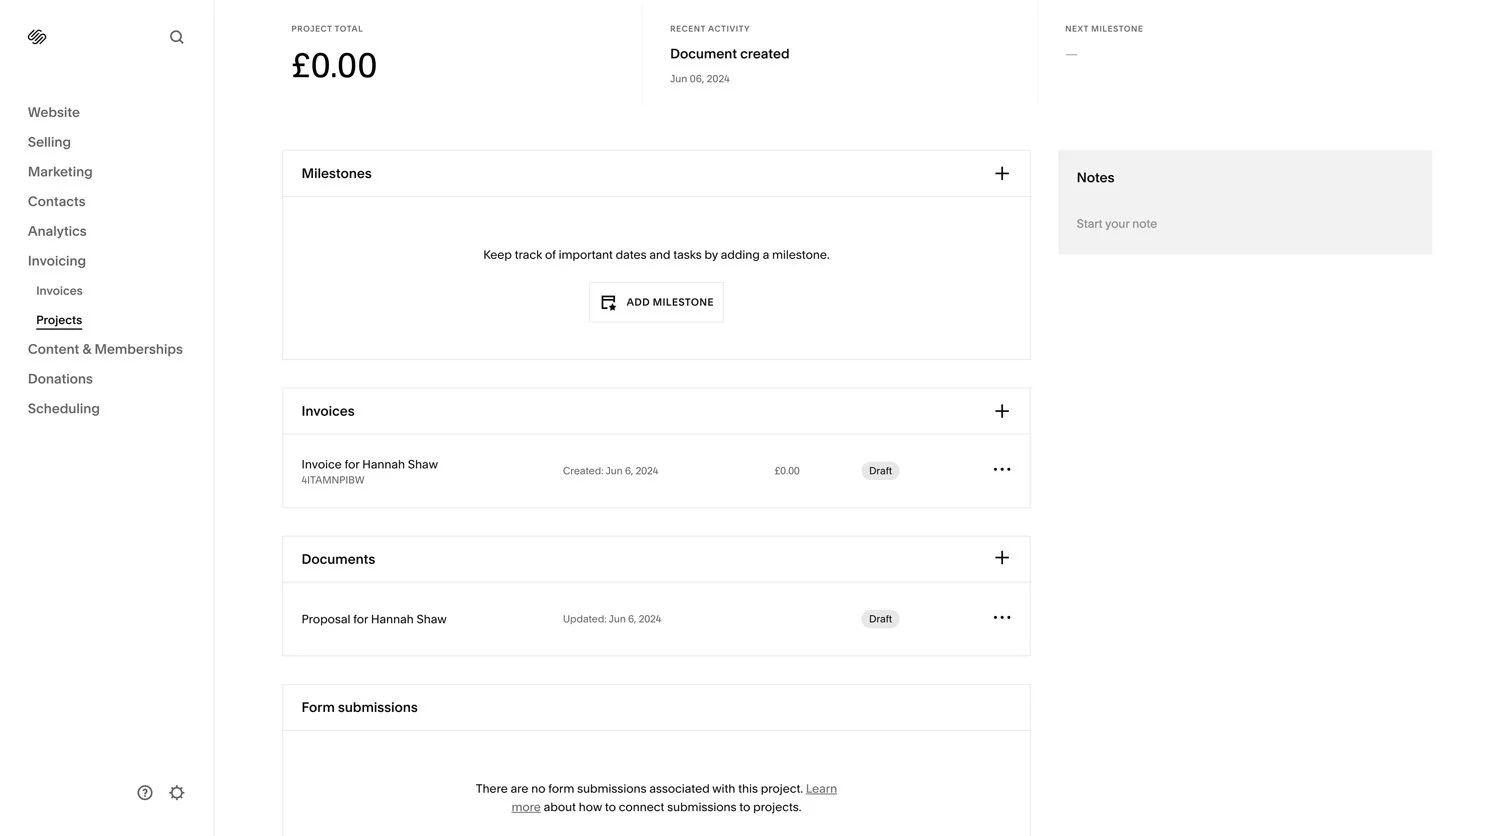
Task: Go to Website in sidebar
Action: point(54,112)
